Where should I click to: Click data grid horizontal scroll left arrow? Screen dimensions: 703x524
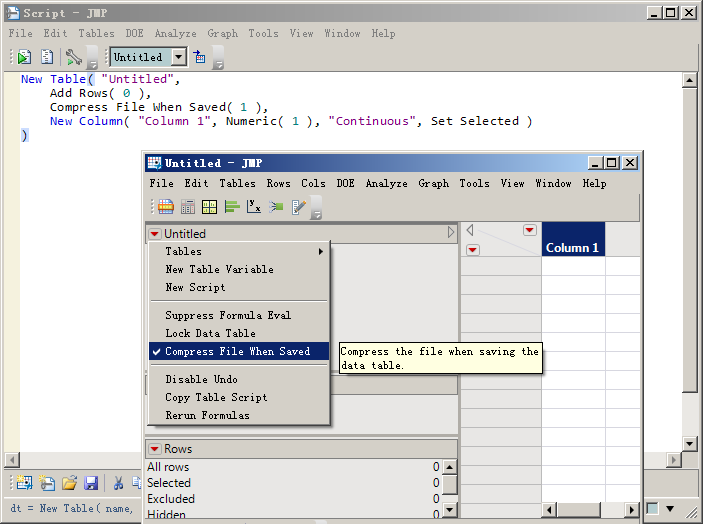[x=549, y=510]
